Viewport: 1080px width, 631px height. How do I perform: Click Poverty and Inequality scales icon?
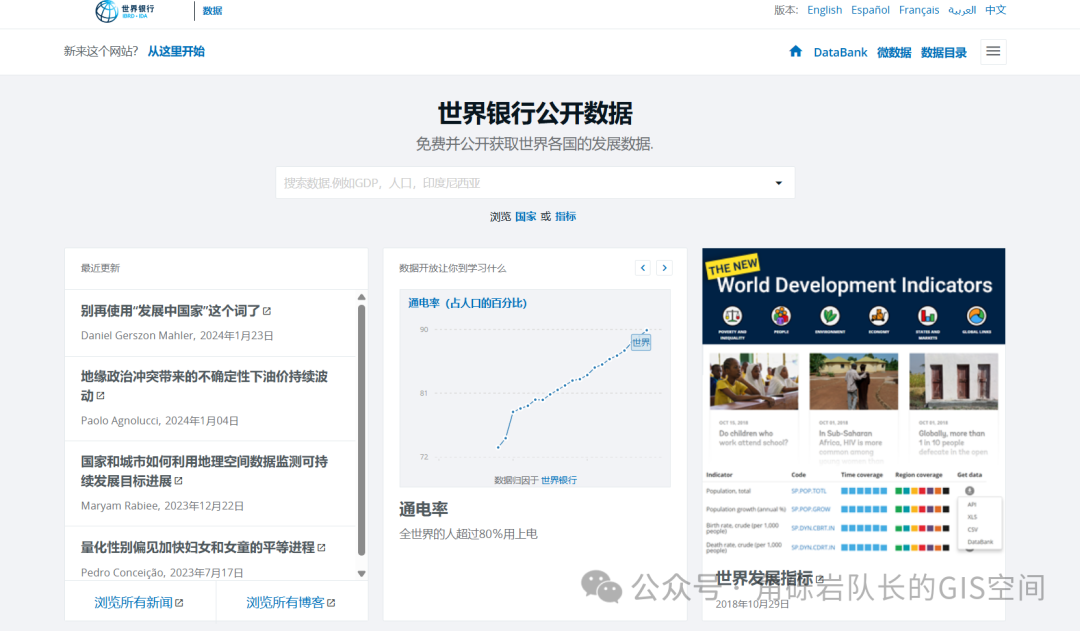coord(732,316)
